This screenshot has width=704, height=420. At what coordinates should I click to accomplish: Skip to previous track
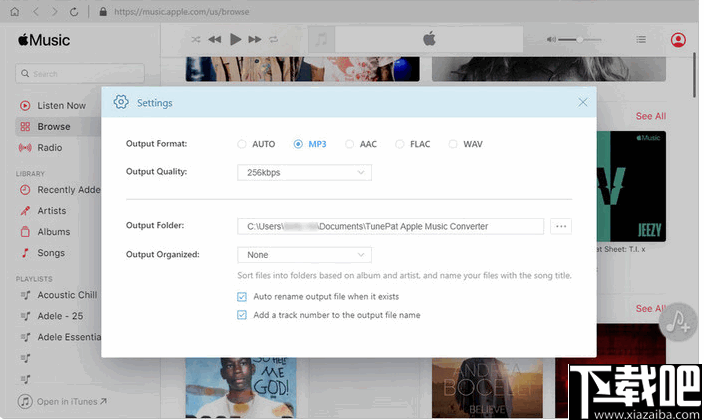[215, 40]
